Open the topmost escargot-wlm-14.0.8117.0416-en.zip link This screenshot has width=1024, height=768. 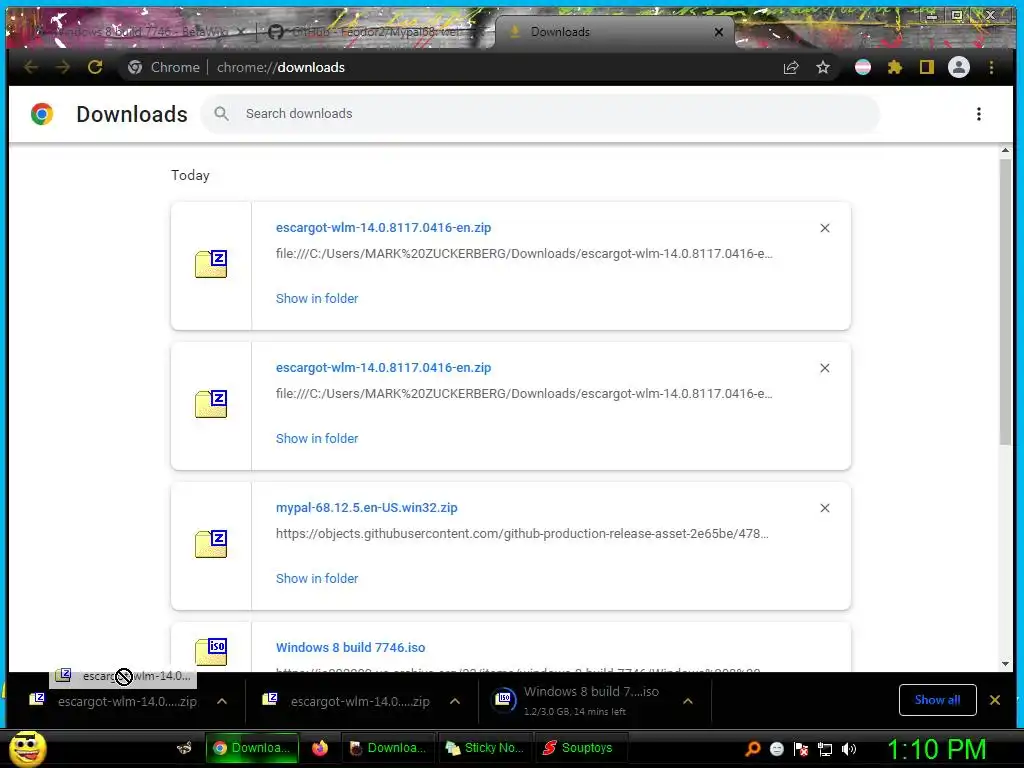(383, 227)
